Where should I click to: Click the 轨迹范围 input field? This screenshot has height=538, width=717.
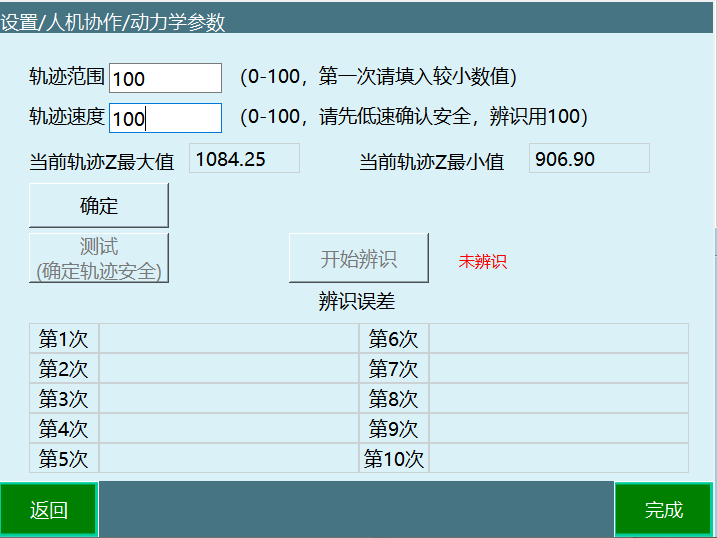pos(165,78)
